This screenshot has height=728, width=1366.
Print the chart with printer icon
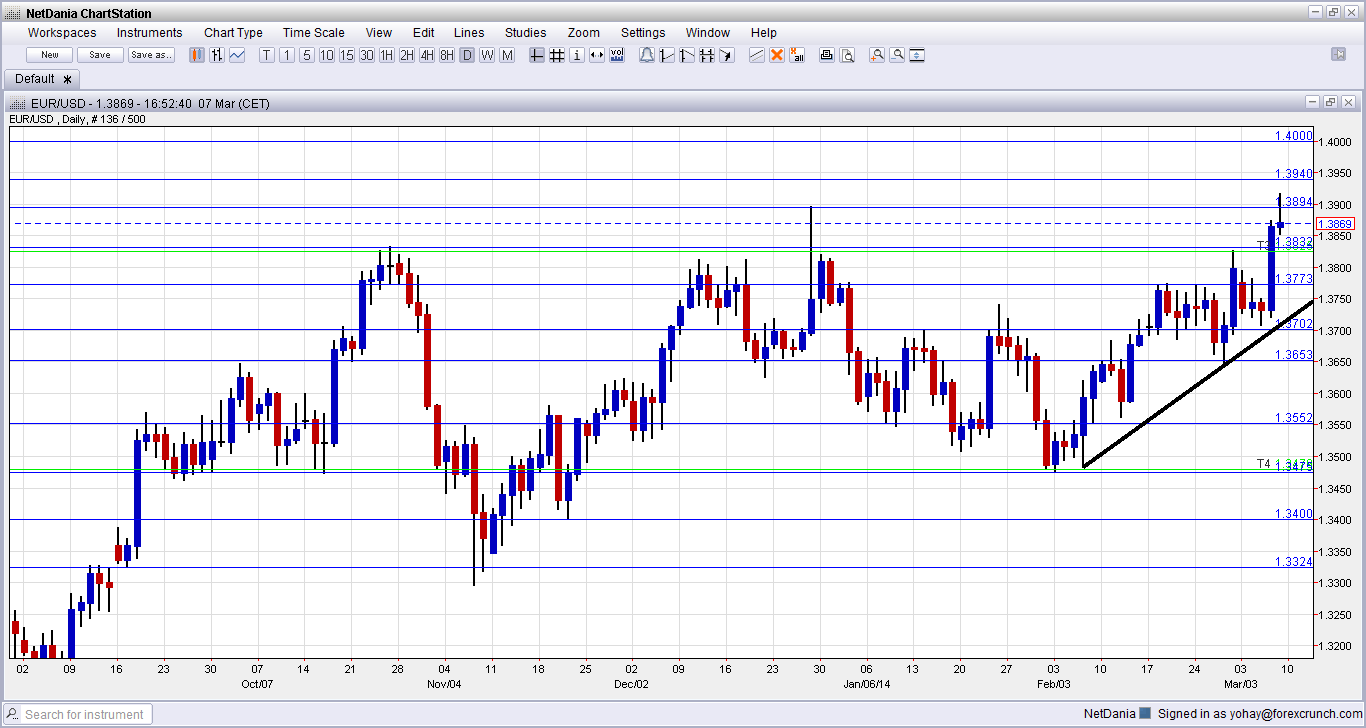pyautogui.click(x=827, y=55)
